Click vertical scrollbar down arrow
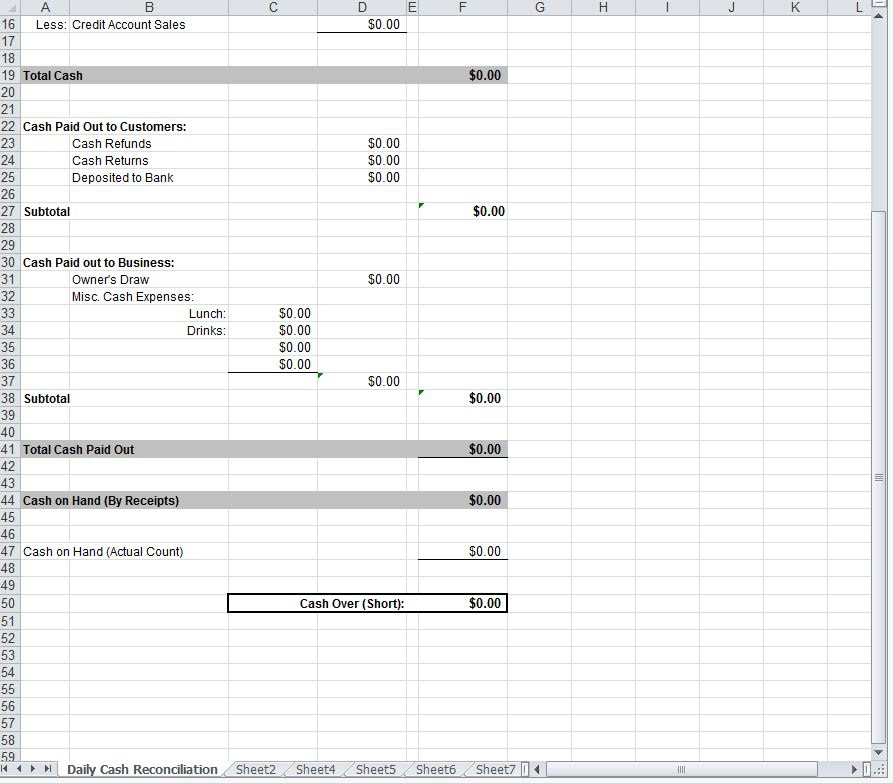 879,752
